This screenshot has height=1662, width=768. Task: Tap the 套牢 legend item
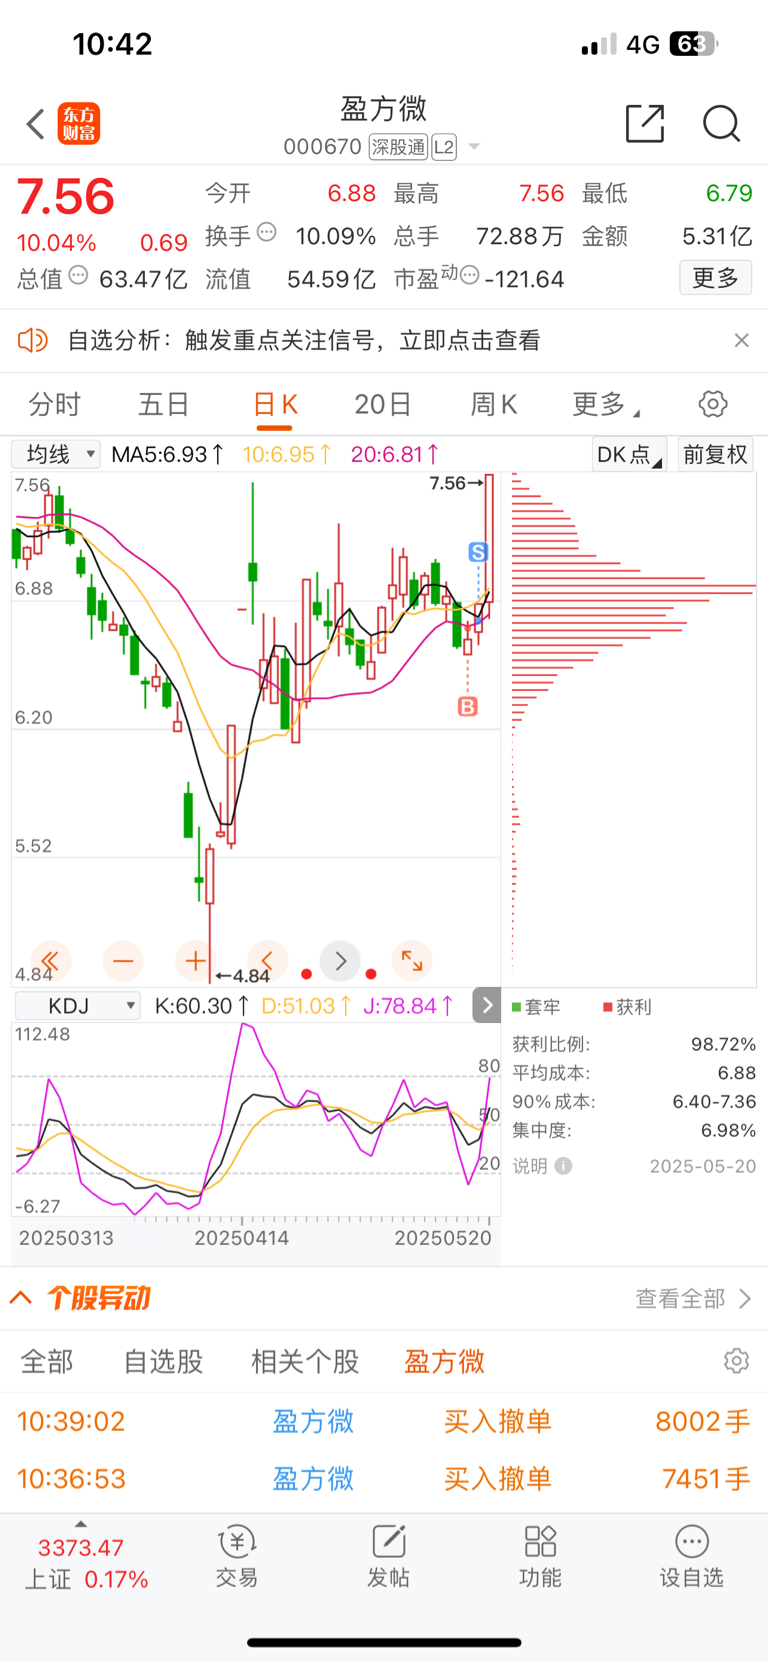click(536, 1007)
